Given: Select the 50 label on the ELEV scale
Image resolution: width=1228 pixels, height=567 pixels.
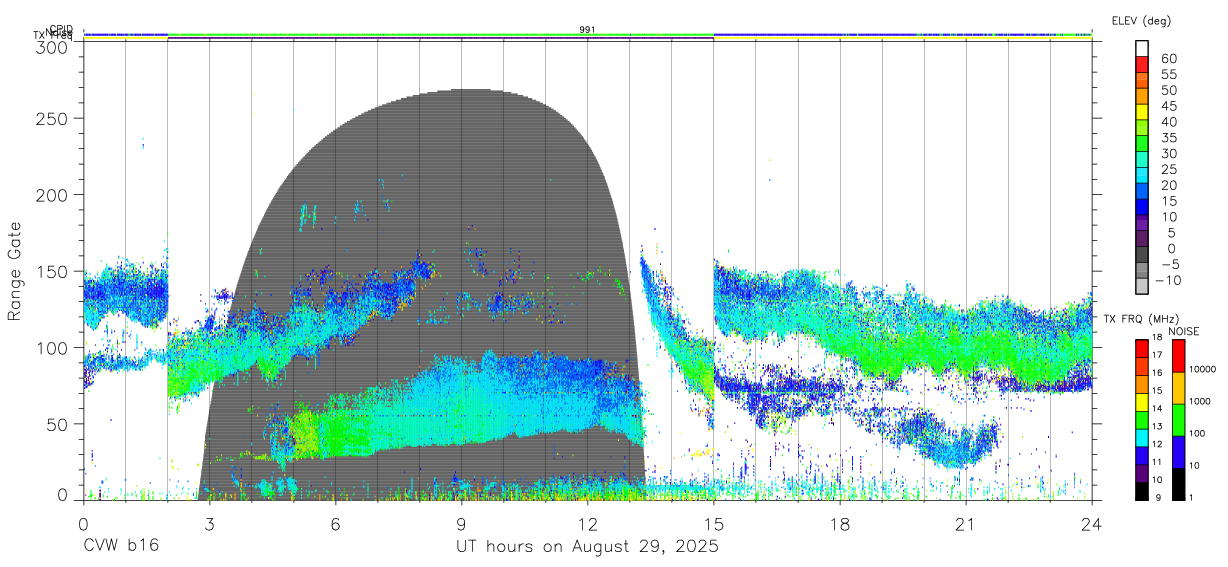Looking at the screenshot, I should (x=1169, y=90).
